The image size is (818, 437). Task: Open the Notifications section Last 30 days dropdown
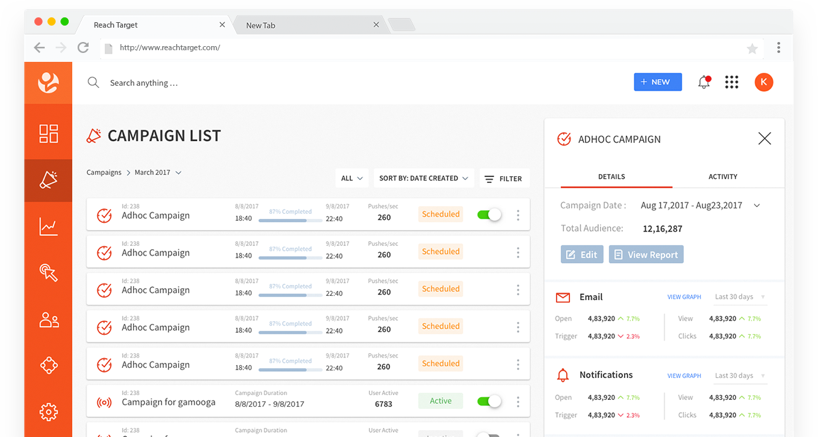click(740, 375)
